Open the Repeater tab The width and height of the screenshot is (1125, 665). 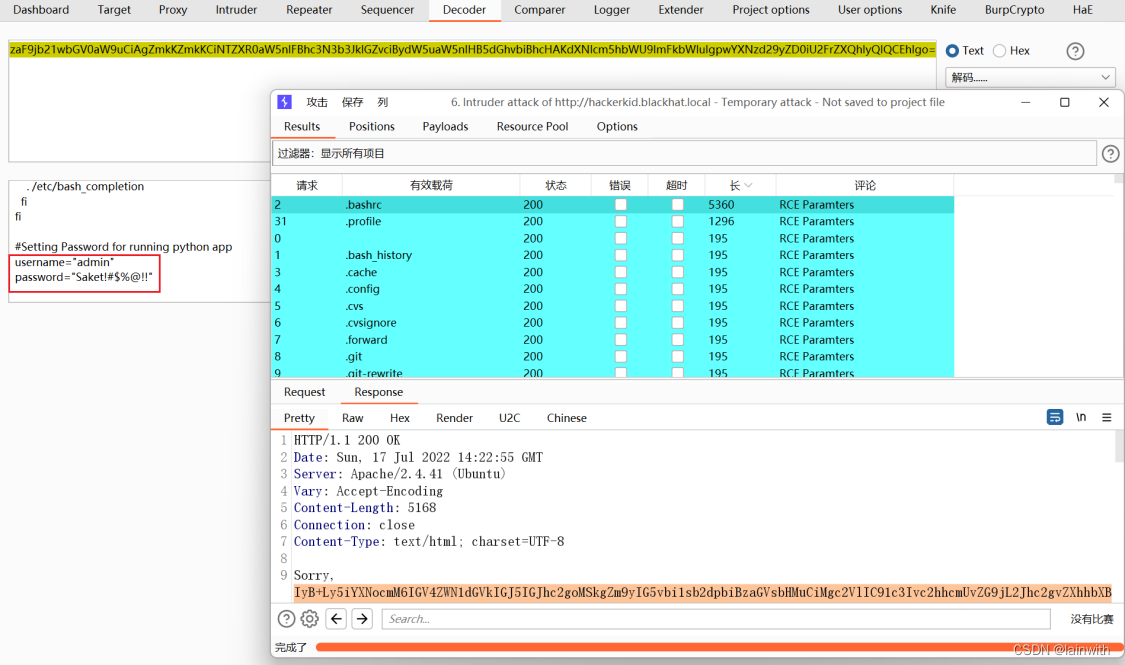coord(309,10)
